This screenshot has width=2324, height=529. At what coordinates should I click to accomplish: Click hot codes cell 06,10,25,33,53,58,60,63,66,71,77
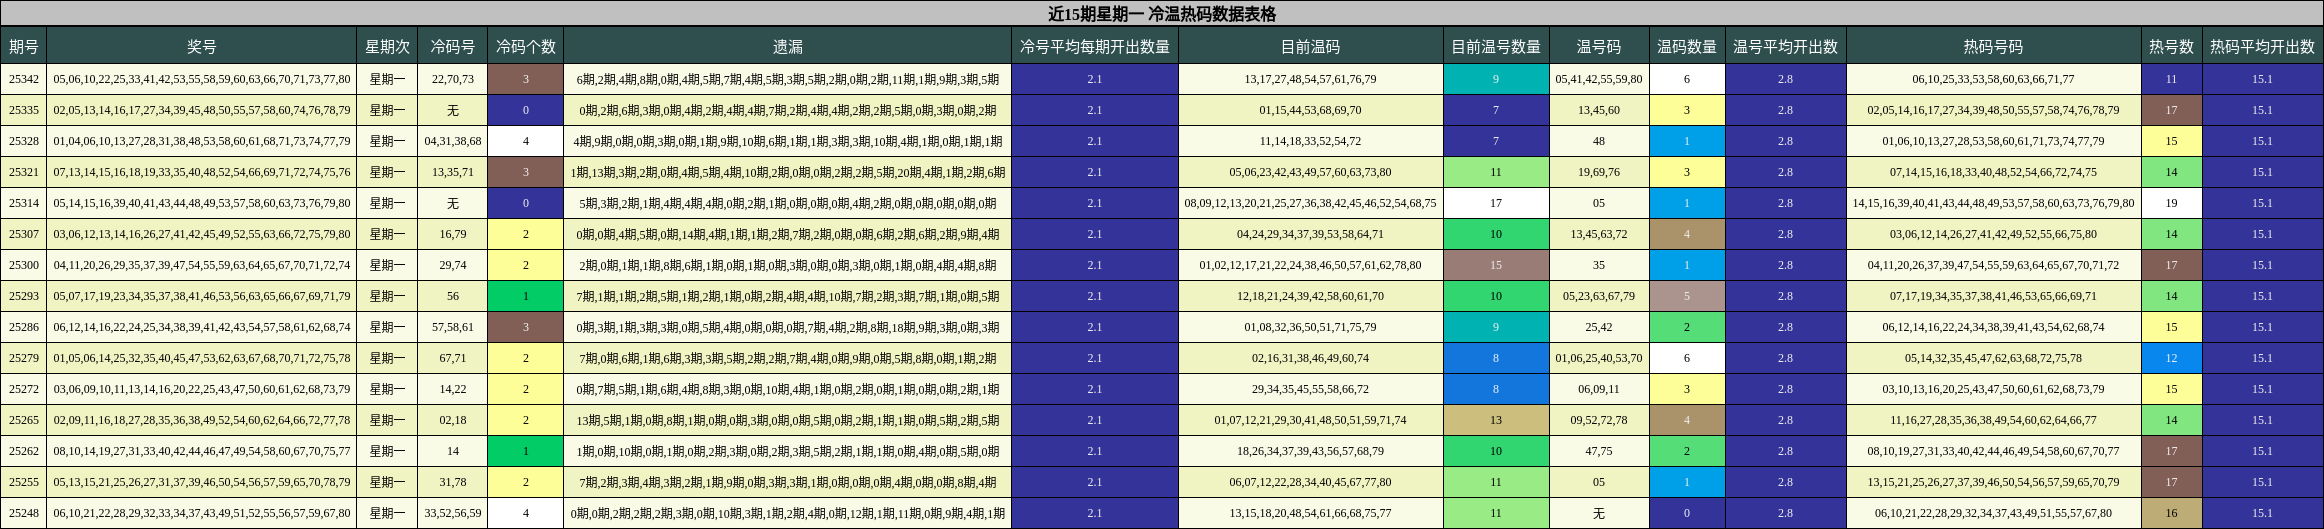click(x=1994, y=79)
